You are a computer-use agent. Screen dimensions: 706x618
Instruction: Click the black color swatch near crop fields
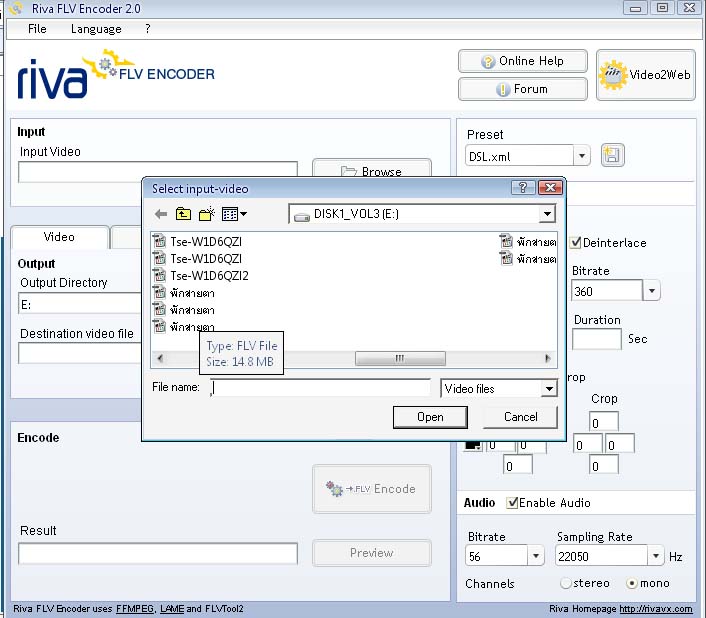pos(473,445)
